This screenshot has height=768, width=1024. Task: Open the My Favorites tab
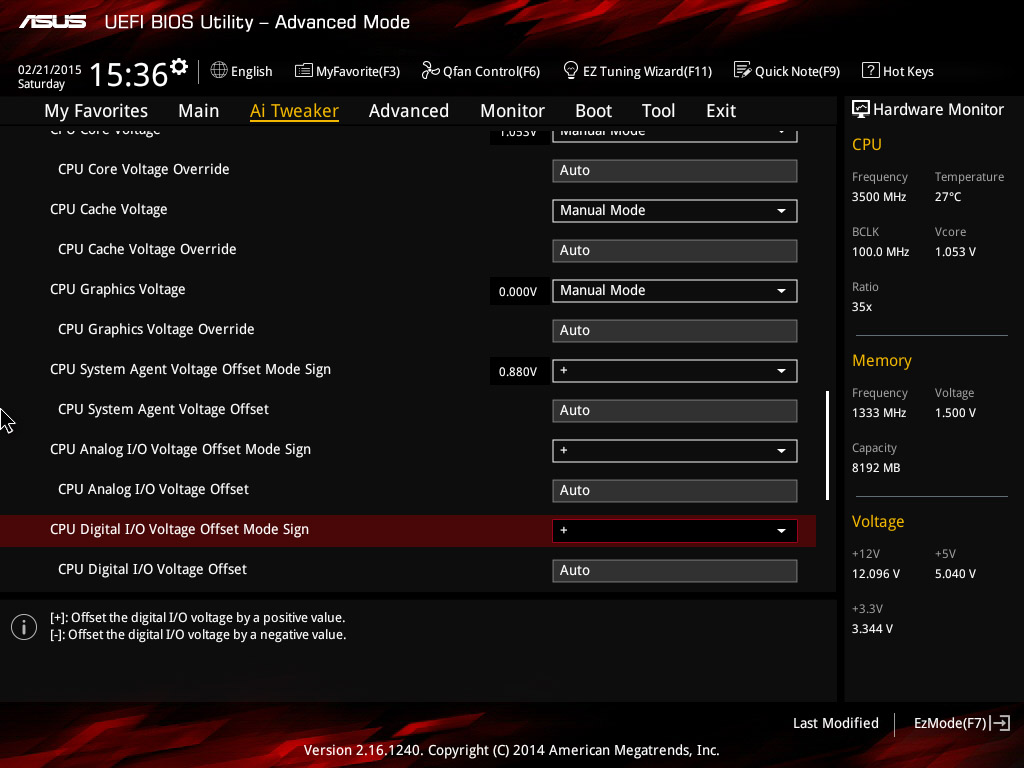pyautogui.click(x=96, y=111)
